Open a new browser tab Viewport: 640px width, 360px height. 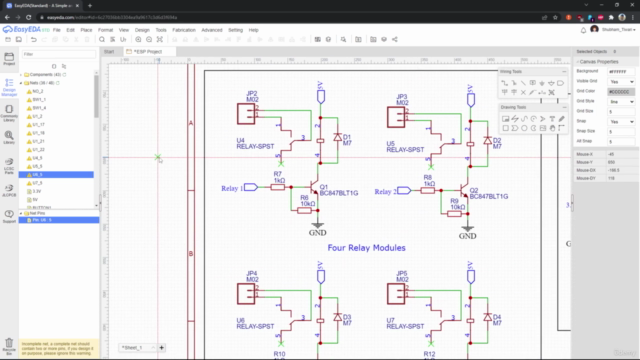[x=90, y=6]
